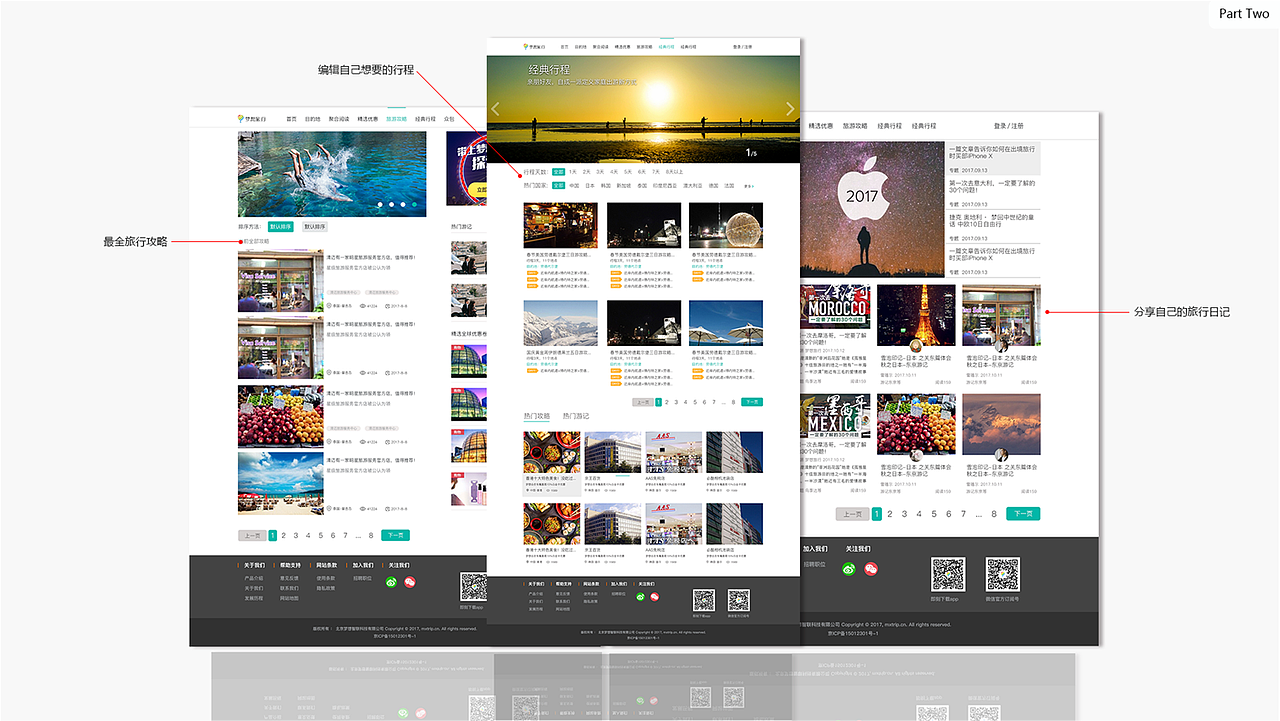Click the right page's first footer QR code
The height and width of the screenshot is (721, 1280).
click(949, 575)
